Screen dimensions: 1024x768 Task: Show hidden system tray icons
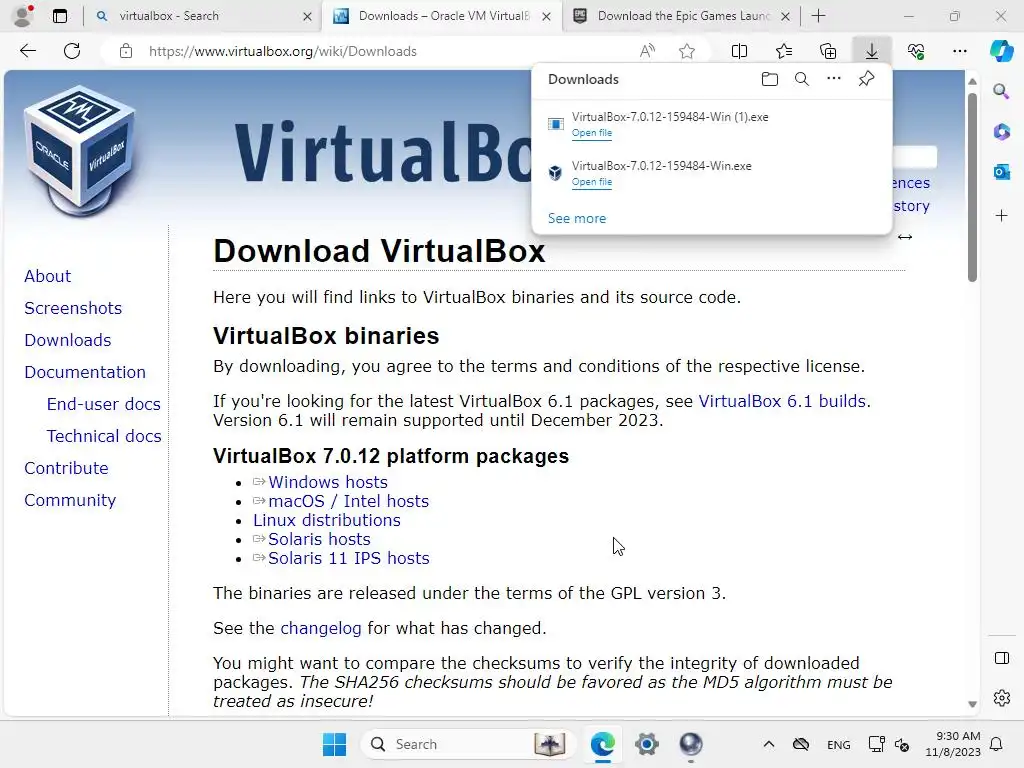pos(769,744)
